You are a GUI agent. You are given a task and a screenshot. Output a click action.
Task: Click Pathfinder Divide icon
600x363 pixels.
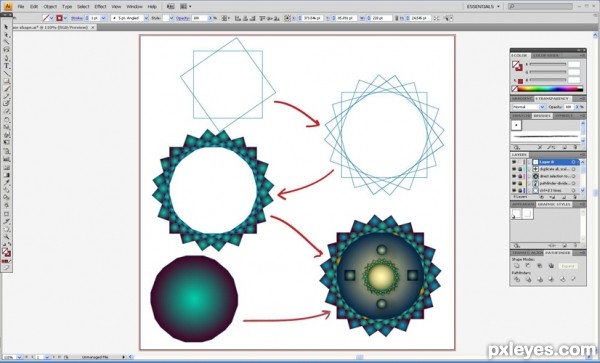tap(517, 280)
